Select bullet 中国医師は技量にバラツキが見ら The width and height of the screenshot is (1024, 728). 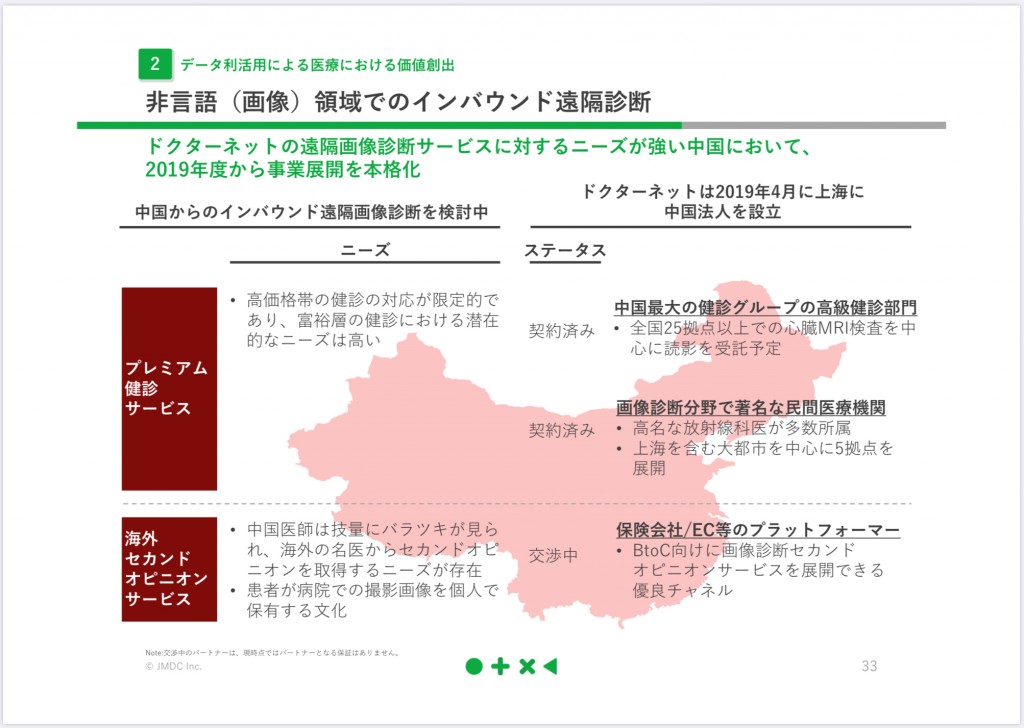tap(373, 530)
